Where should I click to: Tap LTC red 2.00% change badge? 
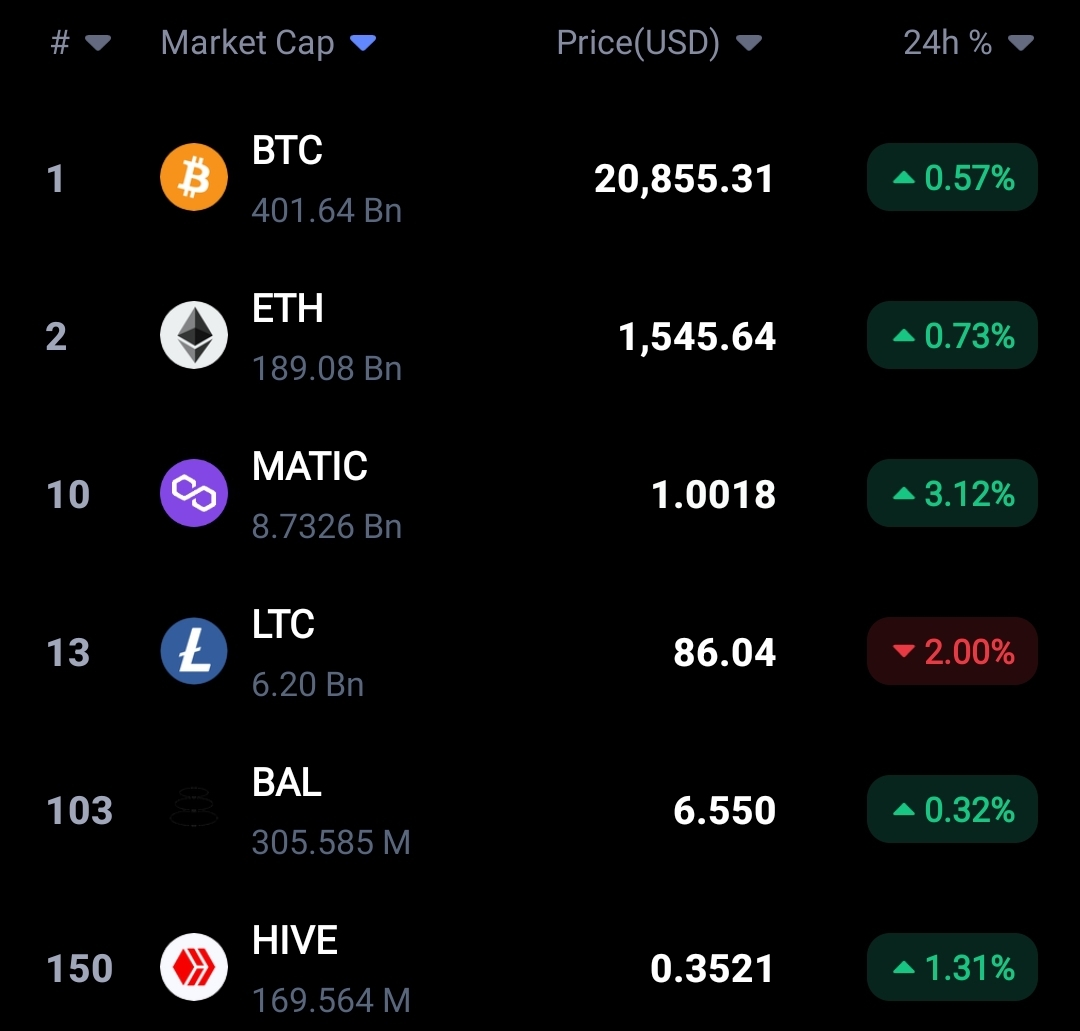point(952,652)
